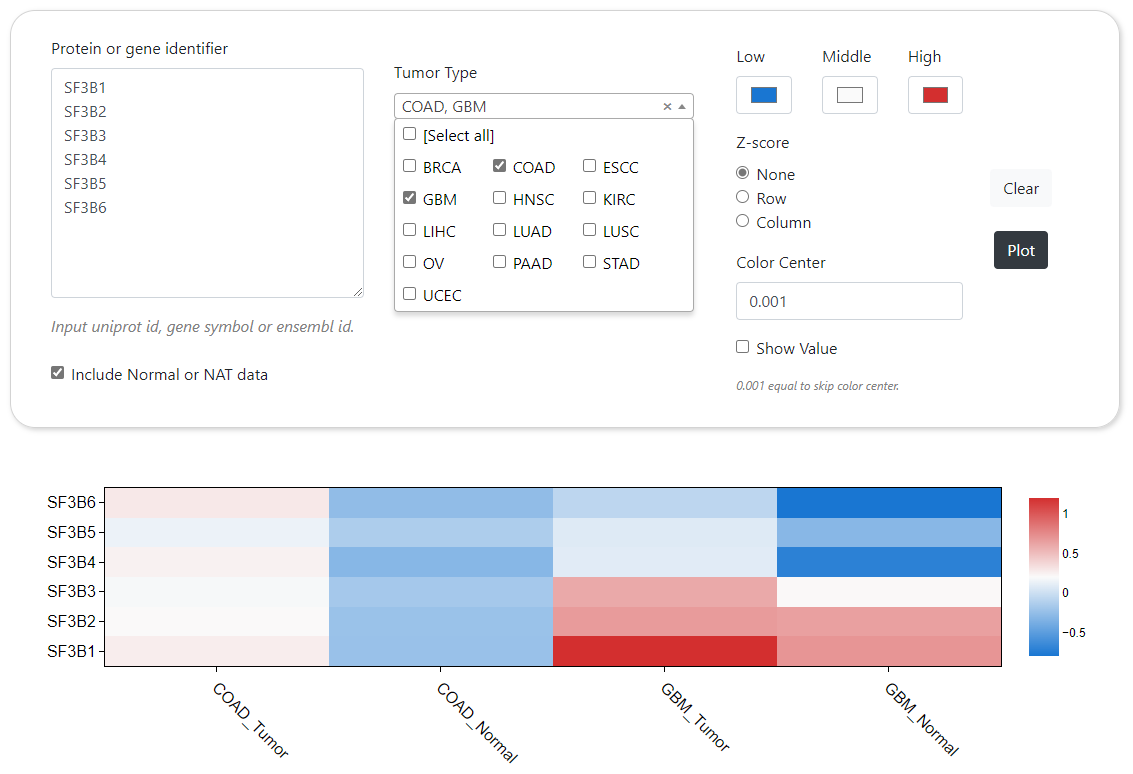The width and height of the screenshot is (1133, 774).
Task: Select Column Z-score radio button
Action: coord(743,221)
